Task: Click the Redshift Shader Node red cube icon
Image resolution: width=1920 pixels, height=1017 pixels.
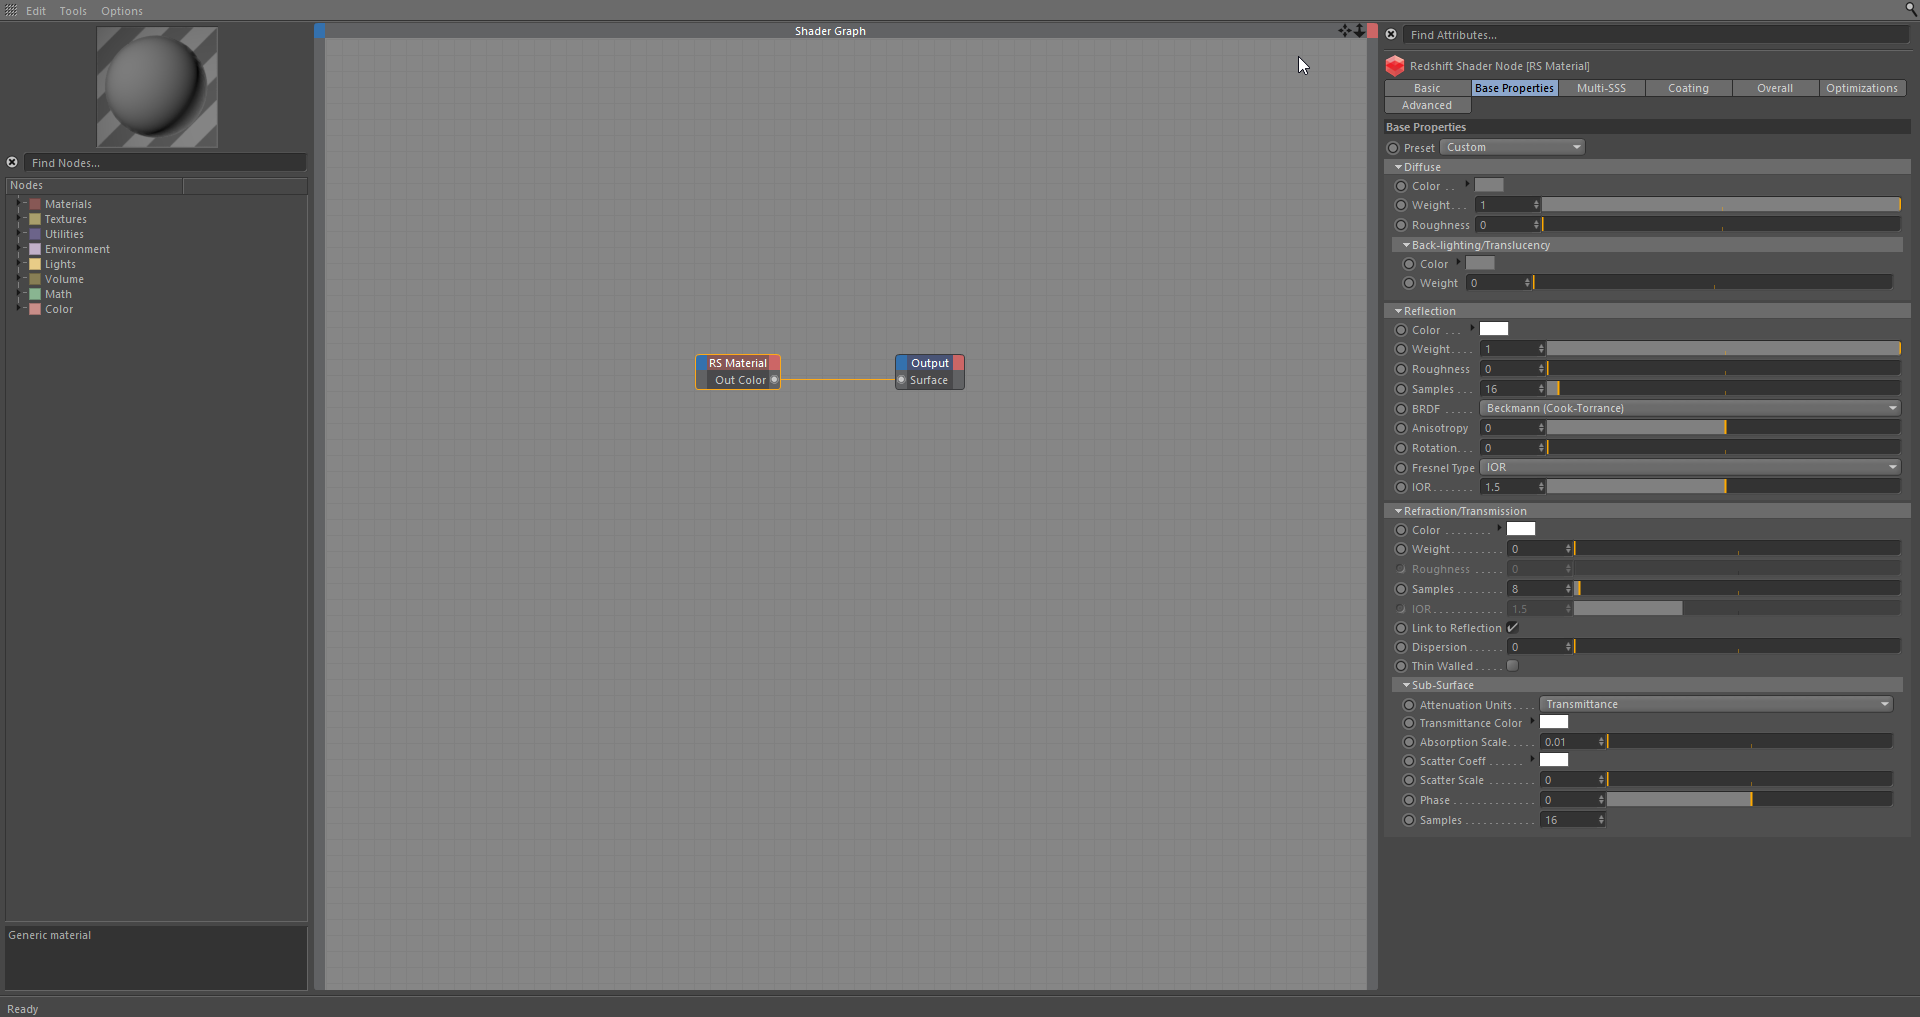Action: (1396, 66)
